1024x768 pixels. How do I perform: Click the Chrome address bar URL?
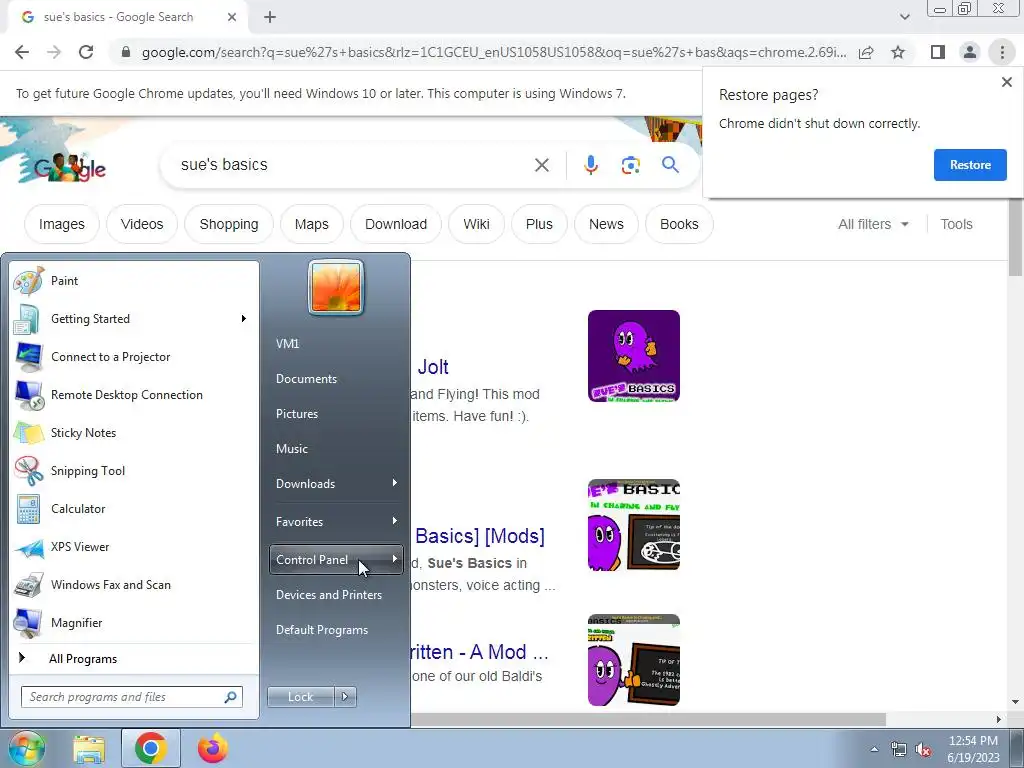point(494,52)
